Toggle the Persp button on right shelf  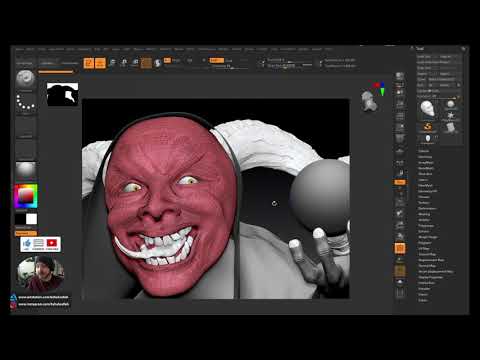click(400, 138)
